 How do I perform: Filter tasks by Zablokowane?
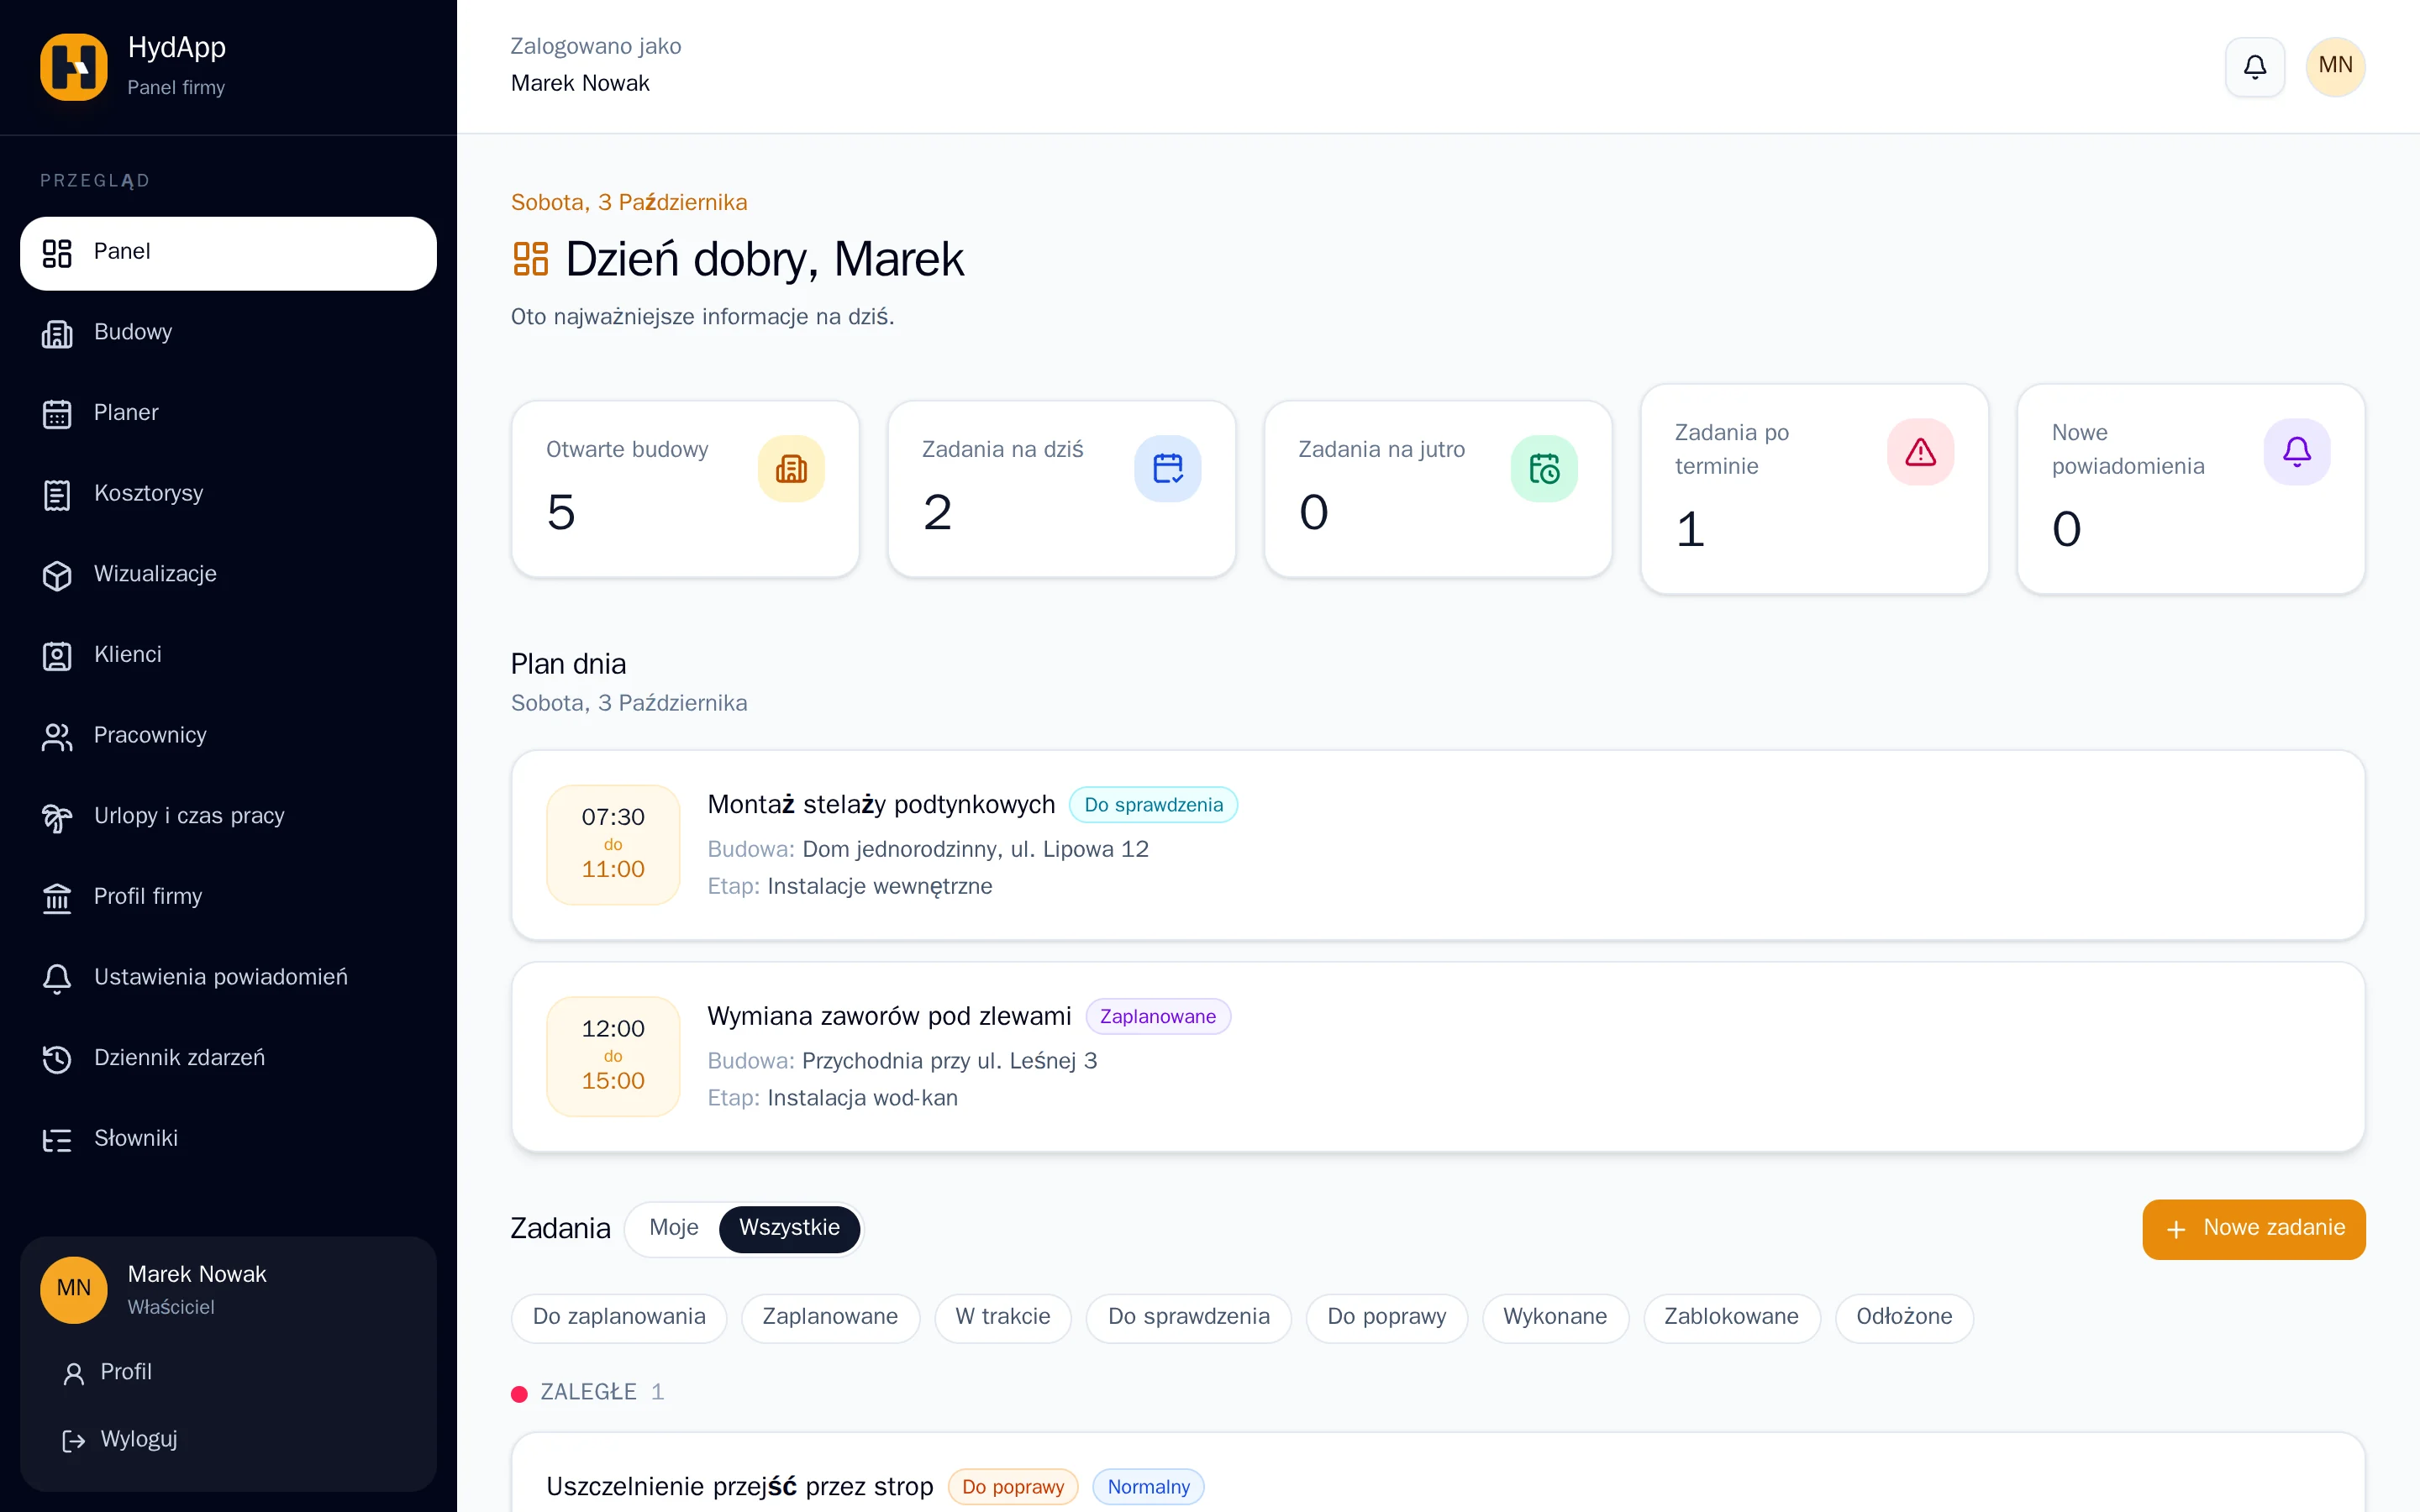[1731, 1317]
